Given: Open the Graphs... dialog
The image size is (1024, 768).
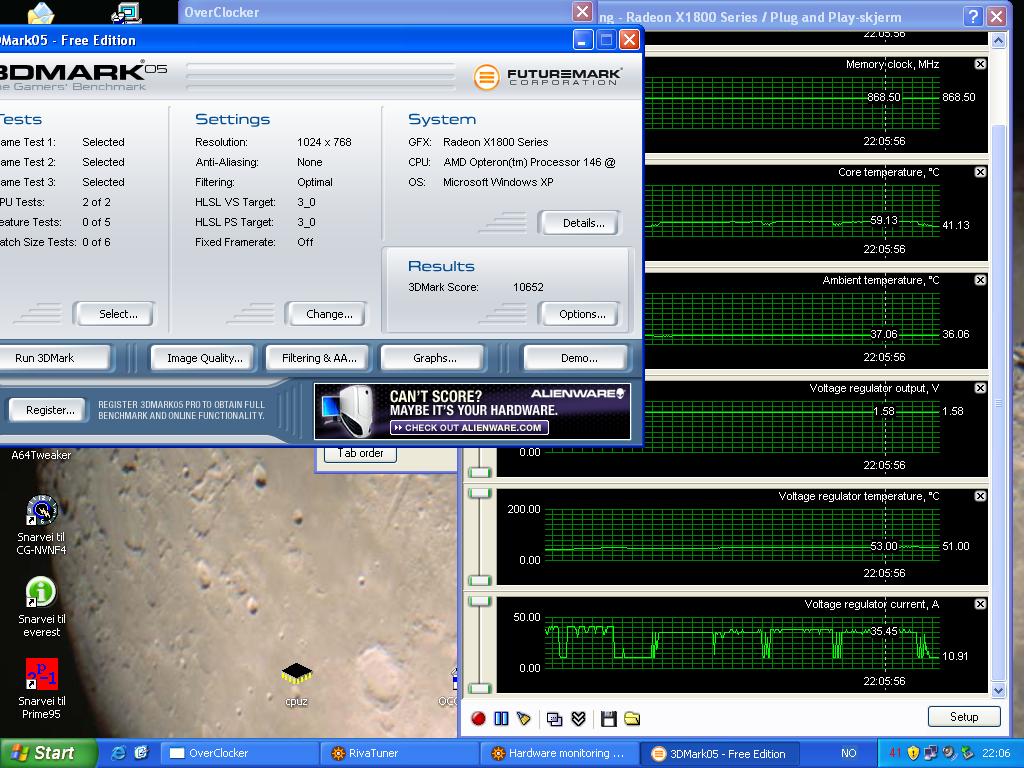Looking at the screenshot, I should 434,358.
